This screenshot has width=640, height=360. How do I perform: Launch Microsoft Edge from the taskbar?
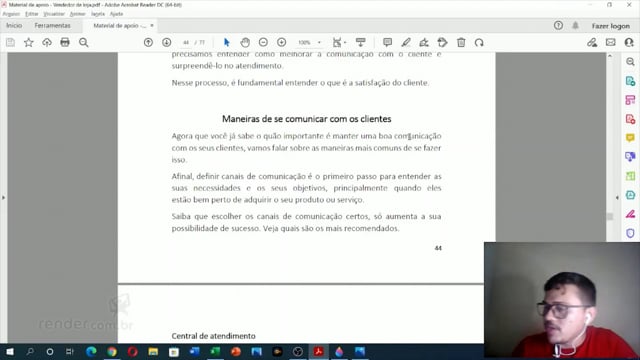91,351
